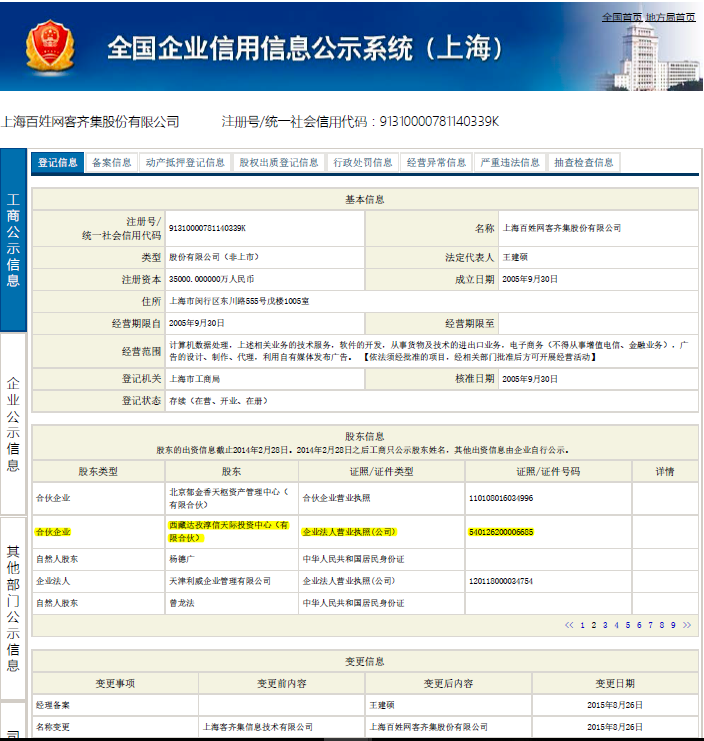Open shareholder list page 6
The width and height of the screenshot is (704, 741).
(x=639, y=625)
